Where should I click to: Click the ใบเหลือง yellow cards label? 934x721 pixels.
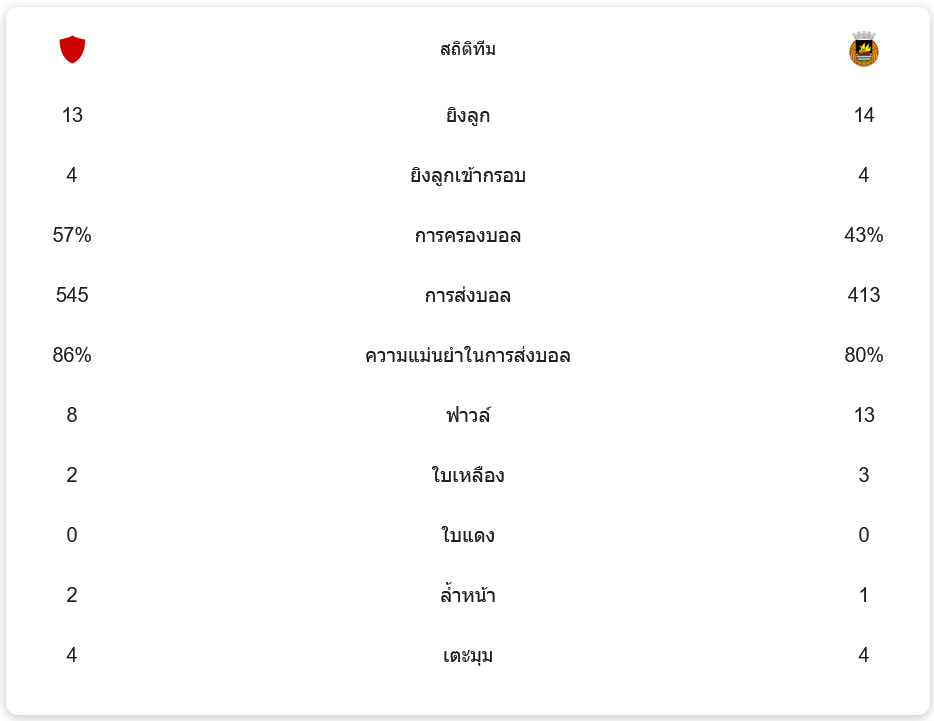(468, 476)
